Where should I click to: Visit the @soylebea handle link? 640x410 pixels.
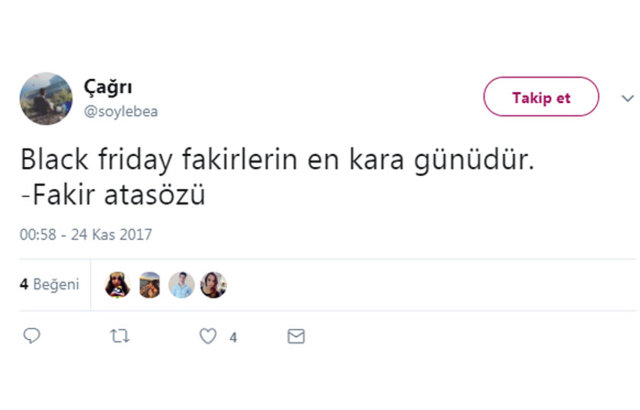tap(121, 111)
